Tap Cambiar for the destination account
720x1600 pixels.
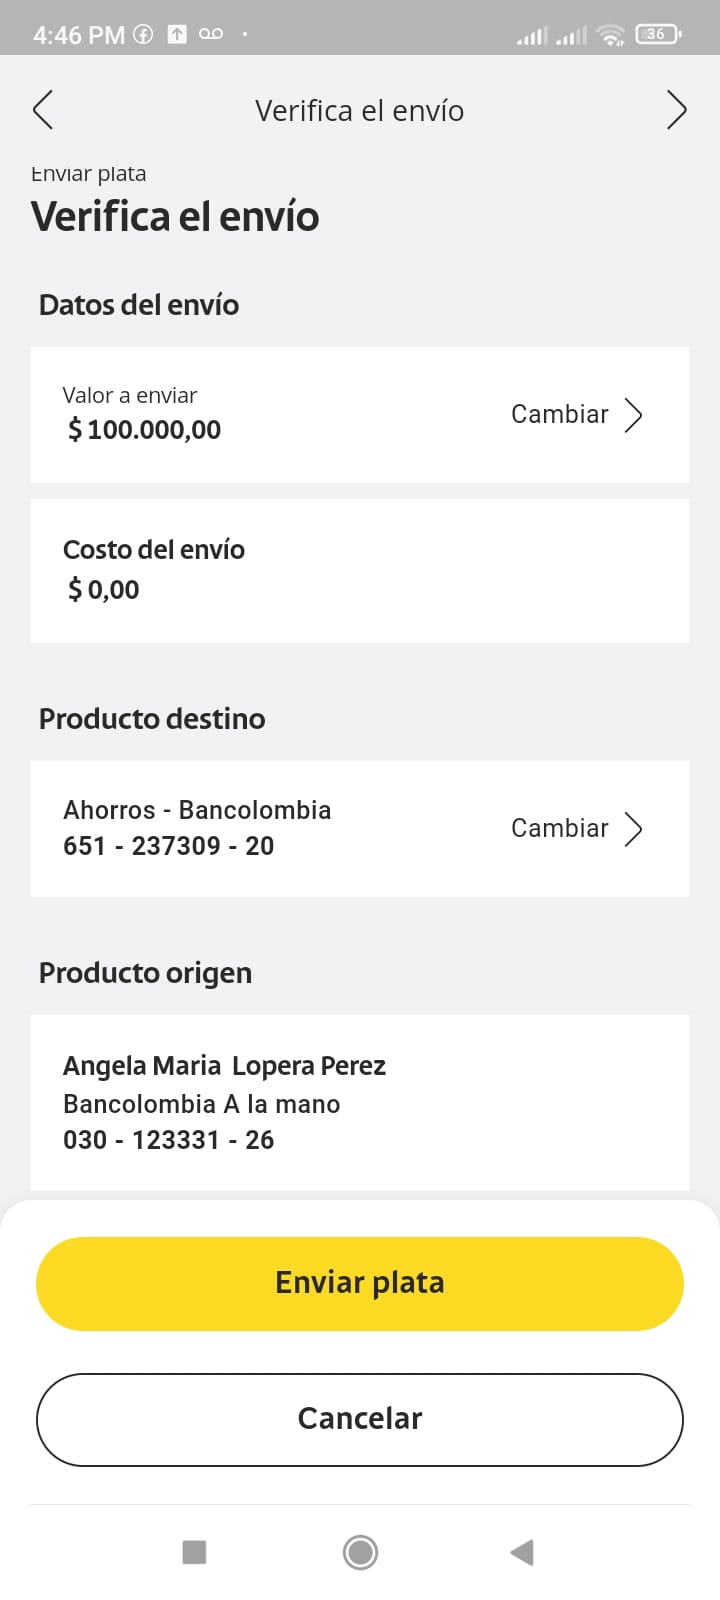[559, 828]
